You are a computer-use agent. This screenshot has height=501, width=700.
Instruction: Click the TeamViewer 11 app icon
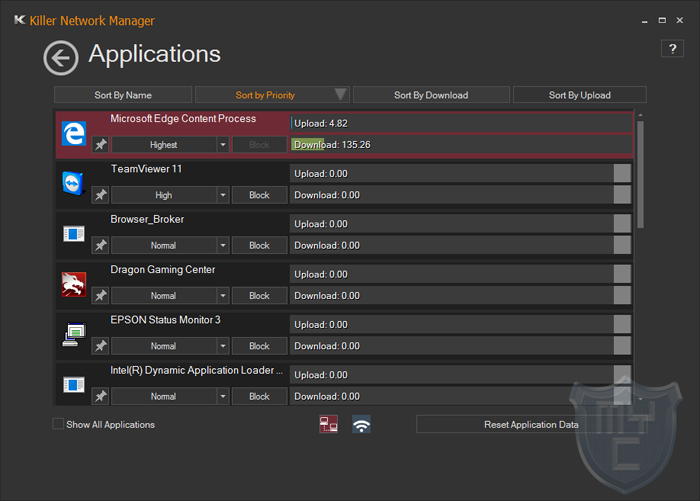click(74, 183)
